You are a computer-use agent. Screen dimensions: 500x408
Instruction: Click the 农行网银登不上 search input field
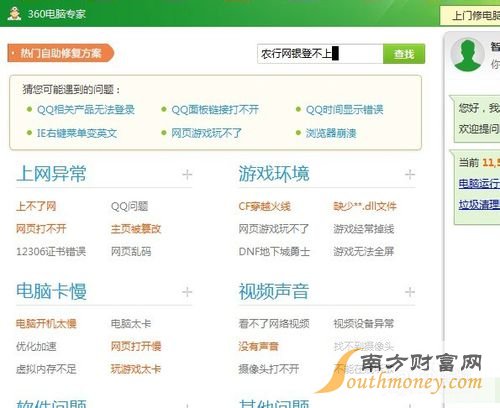[x=320, y=54]
